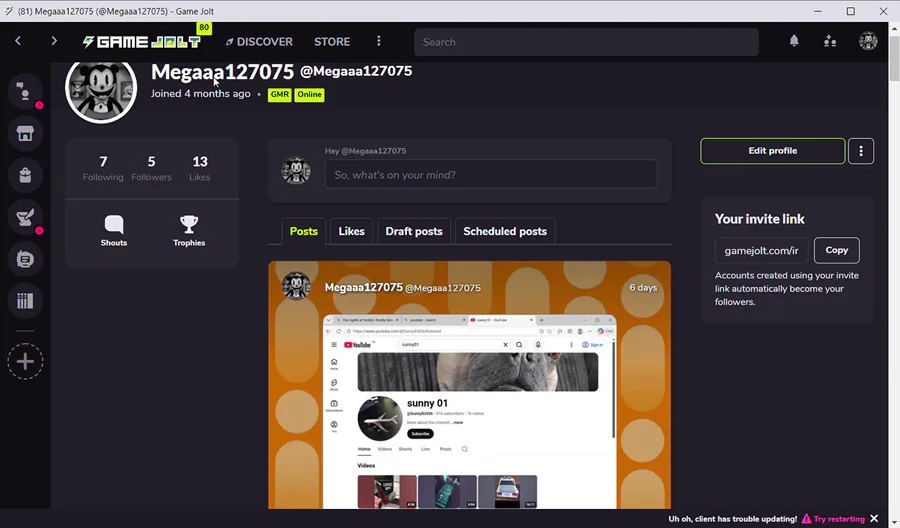Screen dimensions: 900x528
Task: Open the 7 Following list
Action: (103, 168)
